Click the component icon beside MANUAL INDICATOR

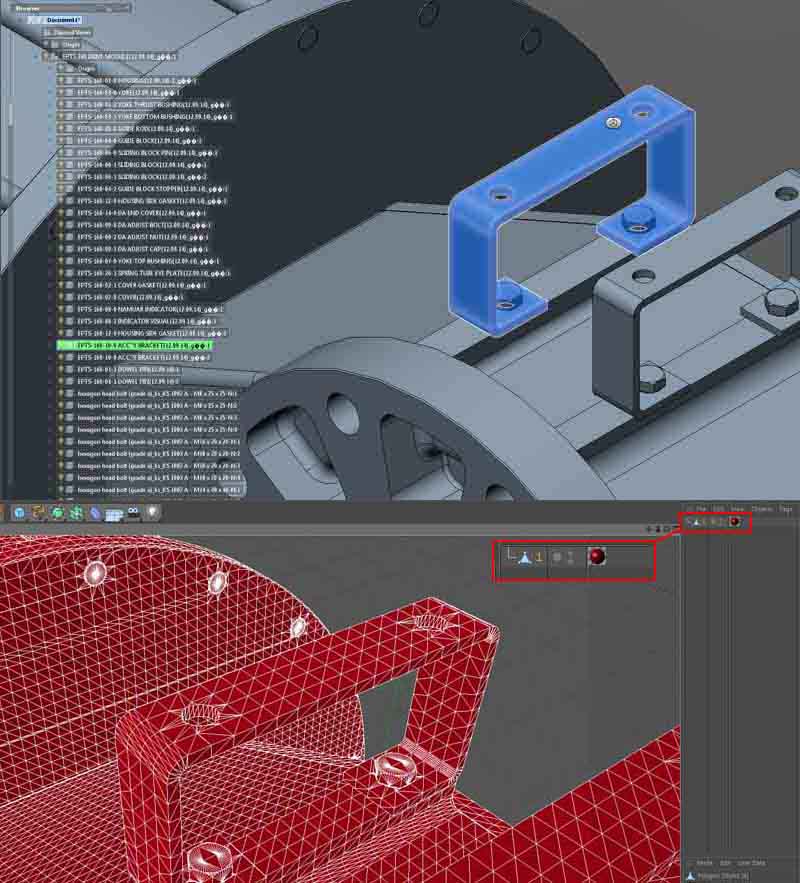(70, 309)
